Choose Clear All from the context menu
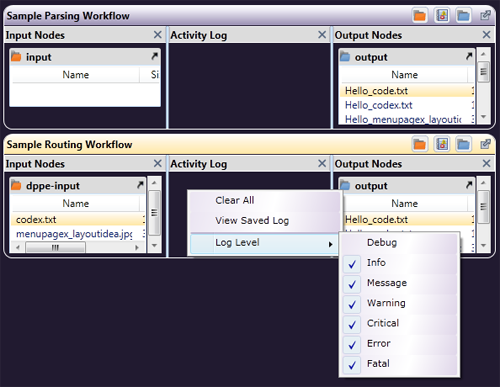The height and width of the screenshot is (387, 500). pos(265,200)
